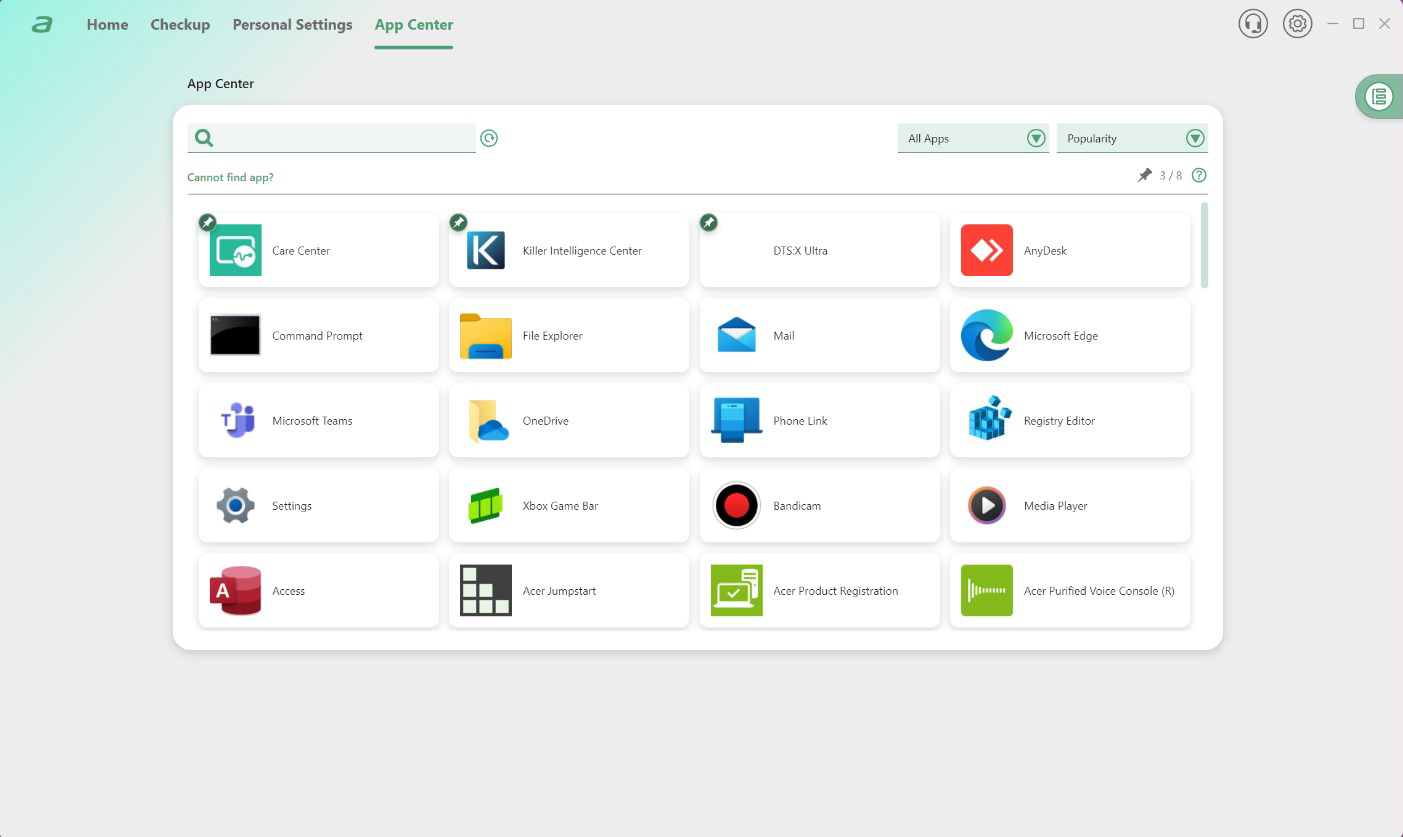Open the OneDrive cloud folder icon
Screen dimensions: 1403x837
(x=488, y=420)
